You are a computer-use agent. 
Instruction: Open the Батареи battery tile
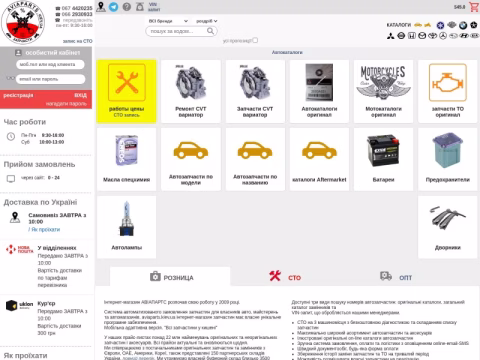click(383, 159)
